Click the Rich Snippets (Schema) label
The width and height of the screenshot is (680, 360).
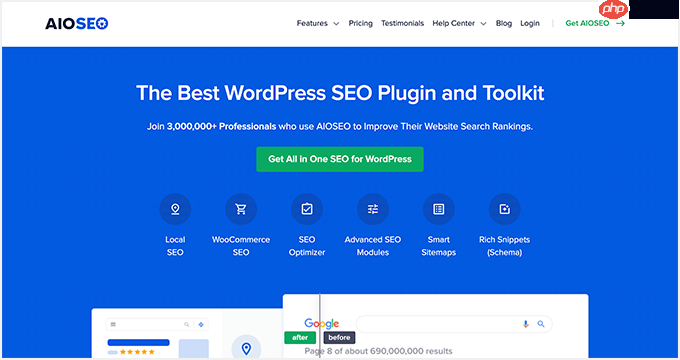point(505,246)
